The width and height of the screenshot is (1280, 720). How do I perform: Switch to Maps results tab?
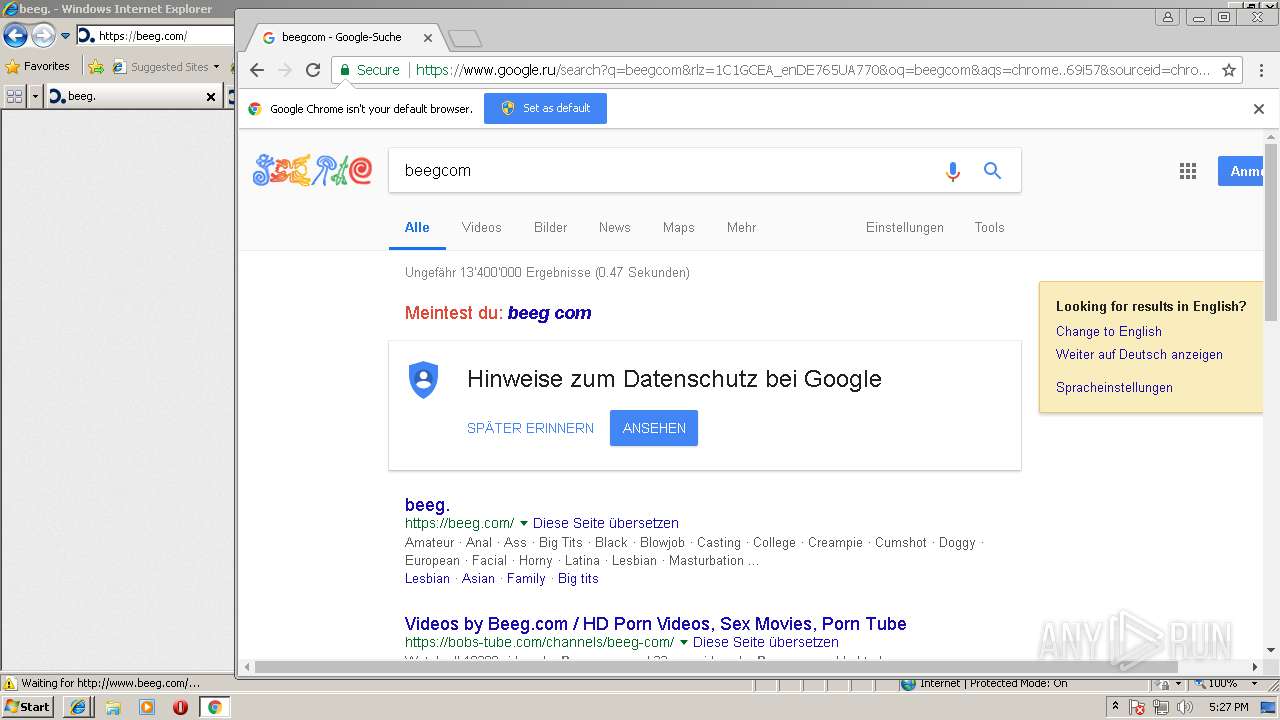[679, 228]
